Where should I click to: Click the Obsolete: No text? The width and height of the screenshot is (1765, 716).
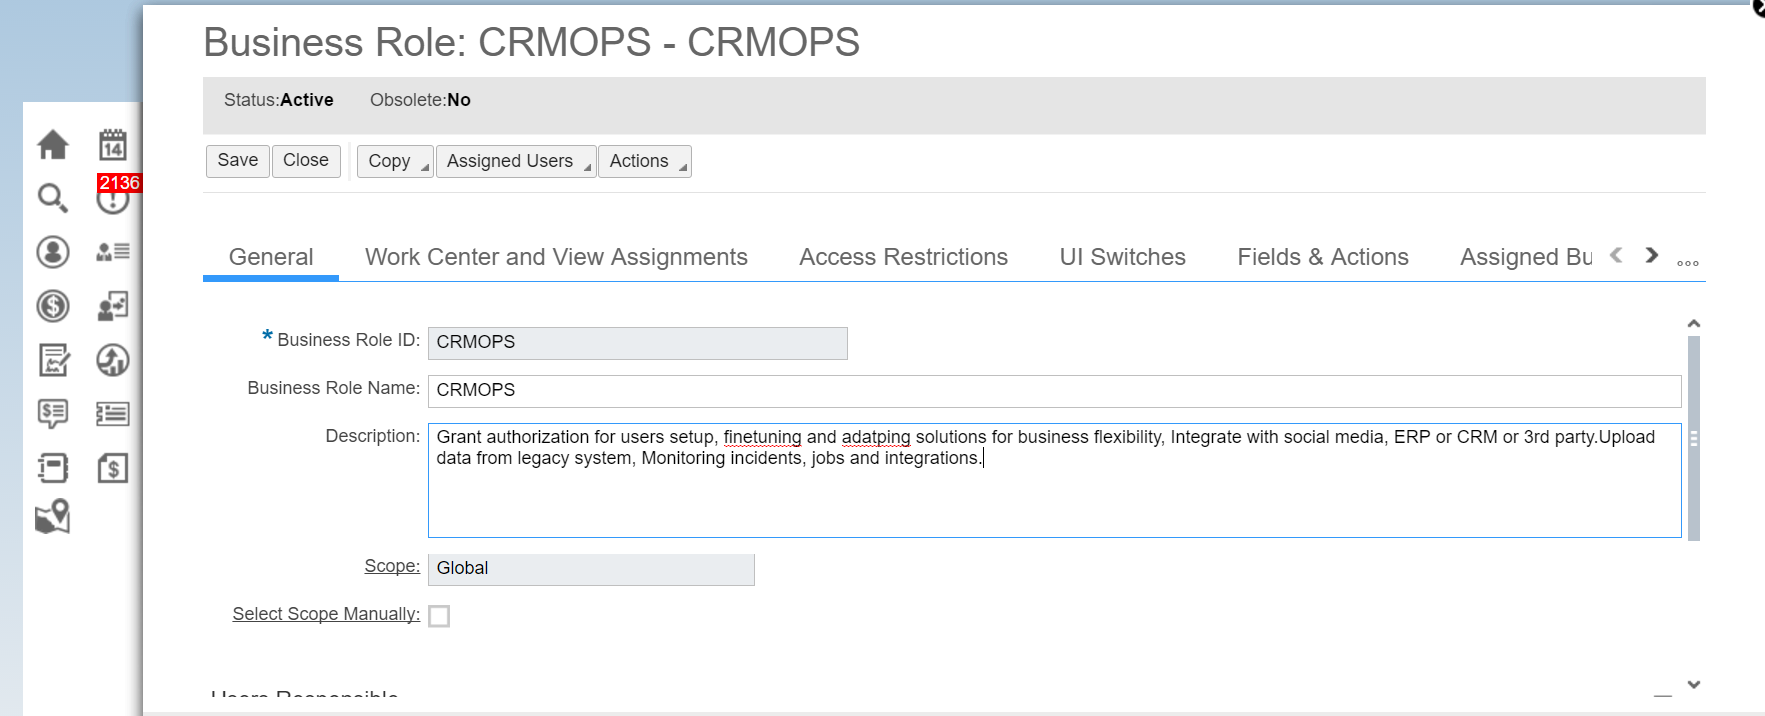coord(420,100)
